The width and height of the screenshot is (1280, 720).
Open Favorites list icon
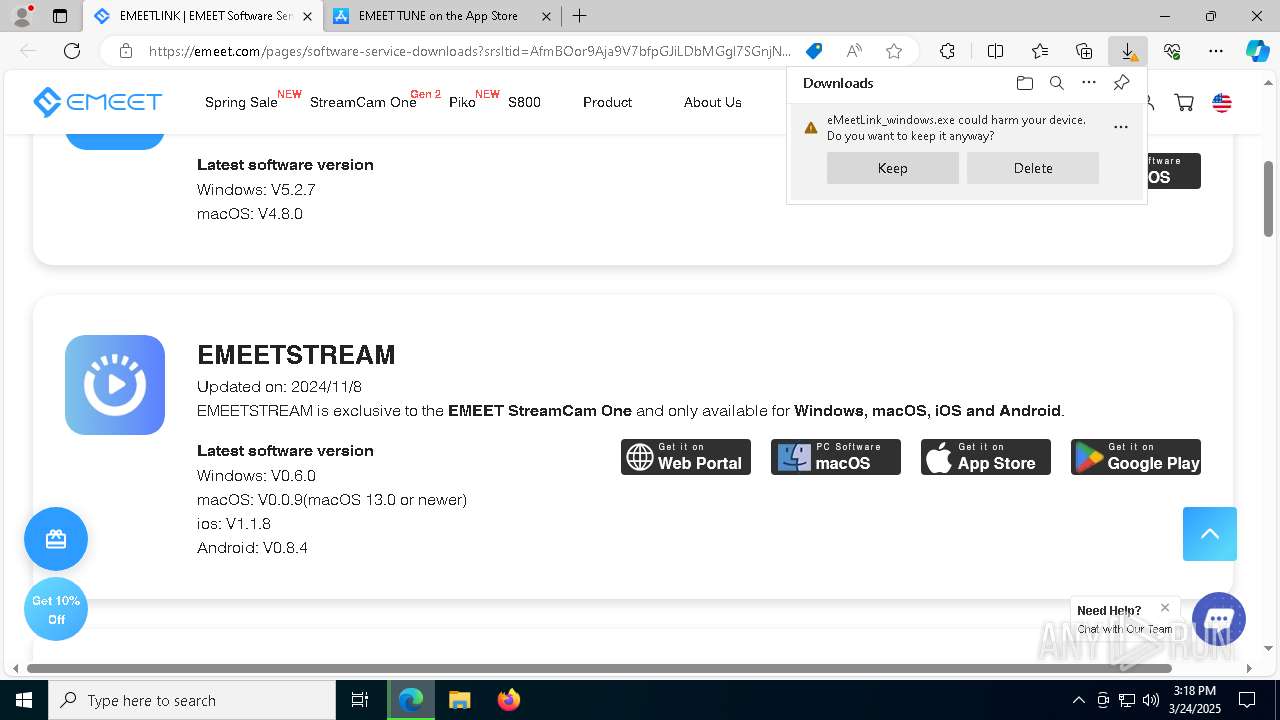point(1040,51)
